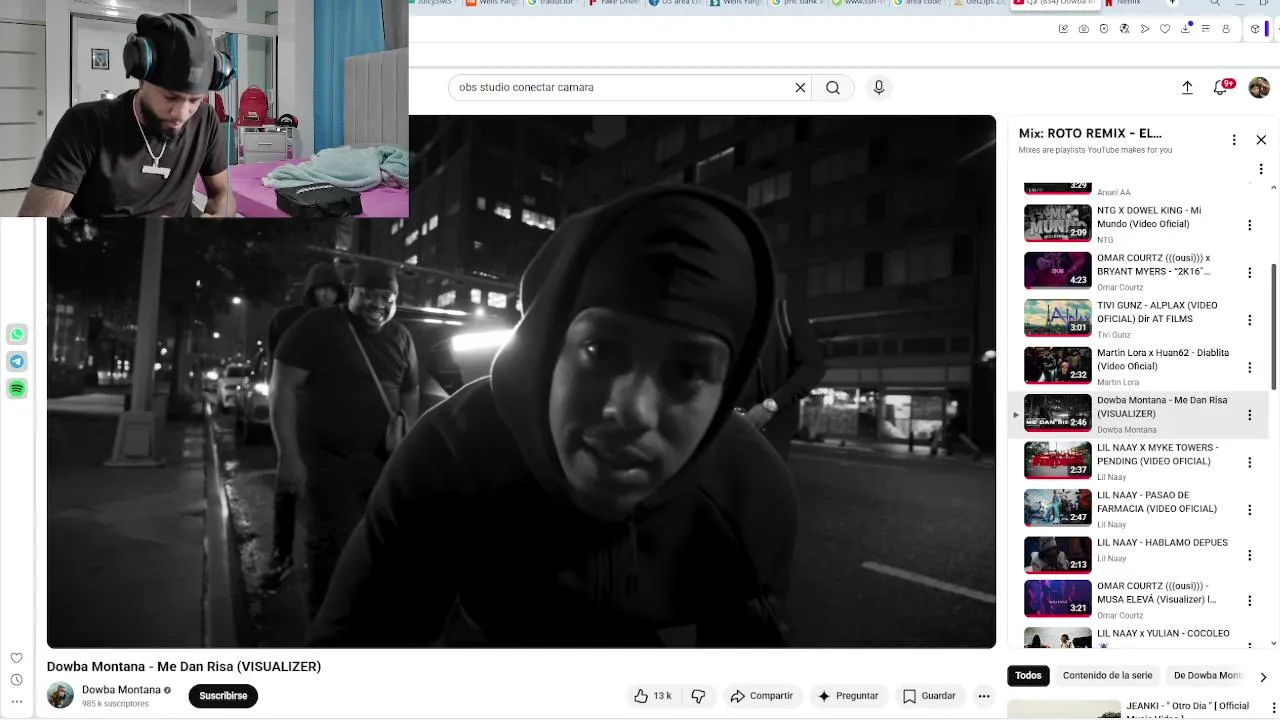Screen dimensions: 1280x720
Task: Start voice search with microphone icon
Action: 879,88
